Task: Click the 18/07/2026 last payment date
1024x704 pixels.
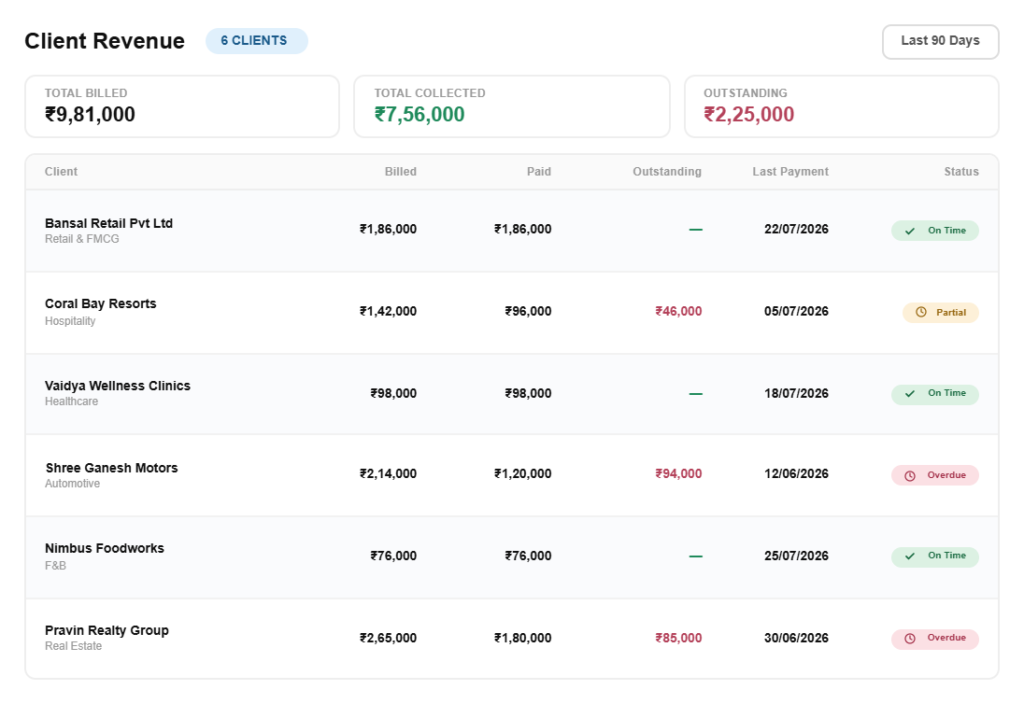Action: 796,394
